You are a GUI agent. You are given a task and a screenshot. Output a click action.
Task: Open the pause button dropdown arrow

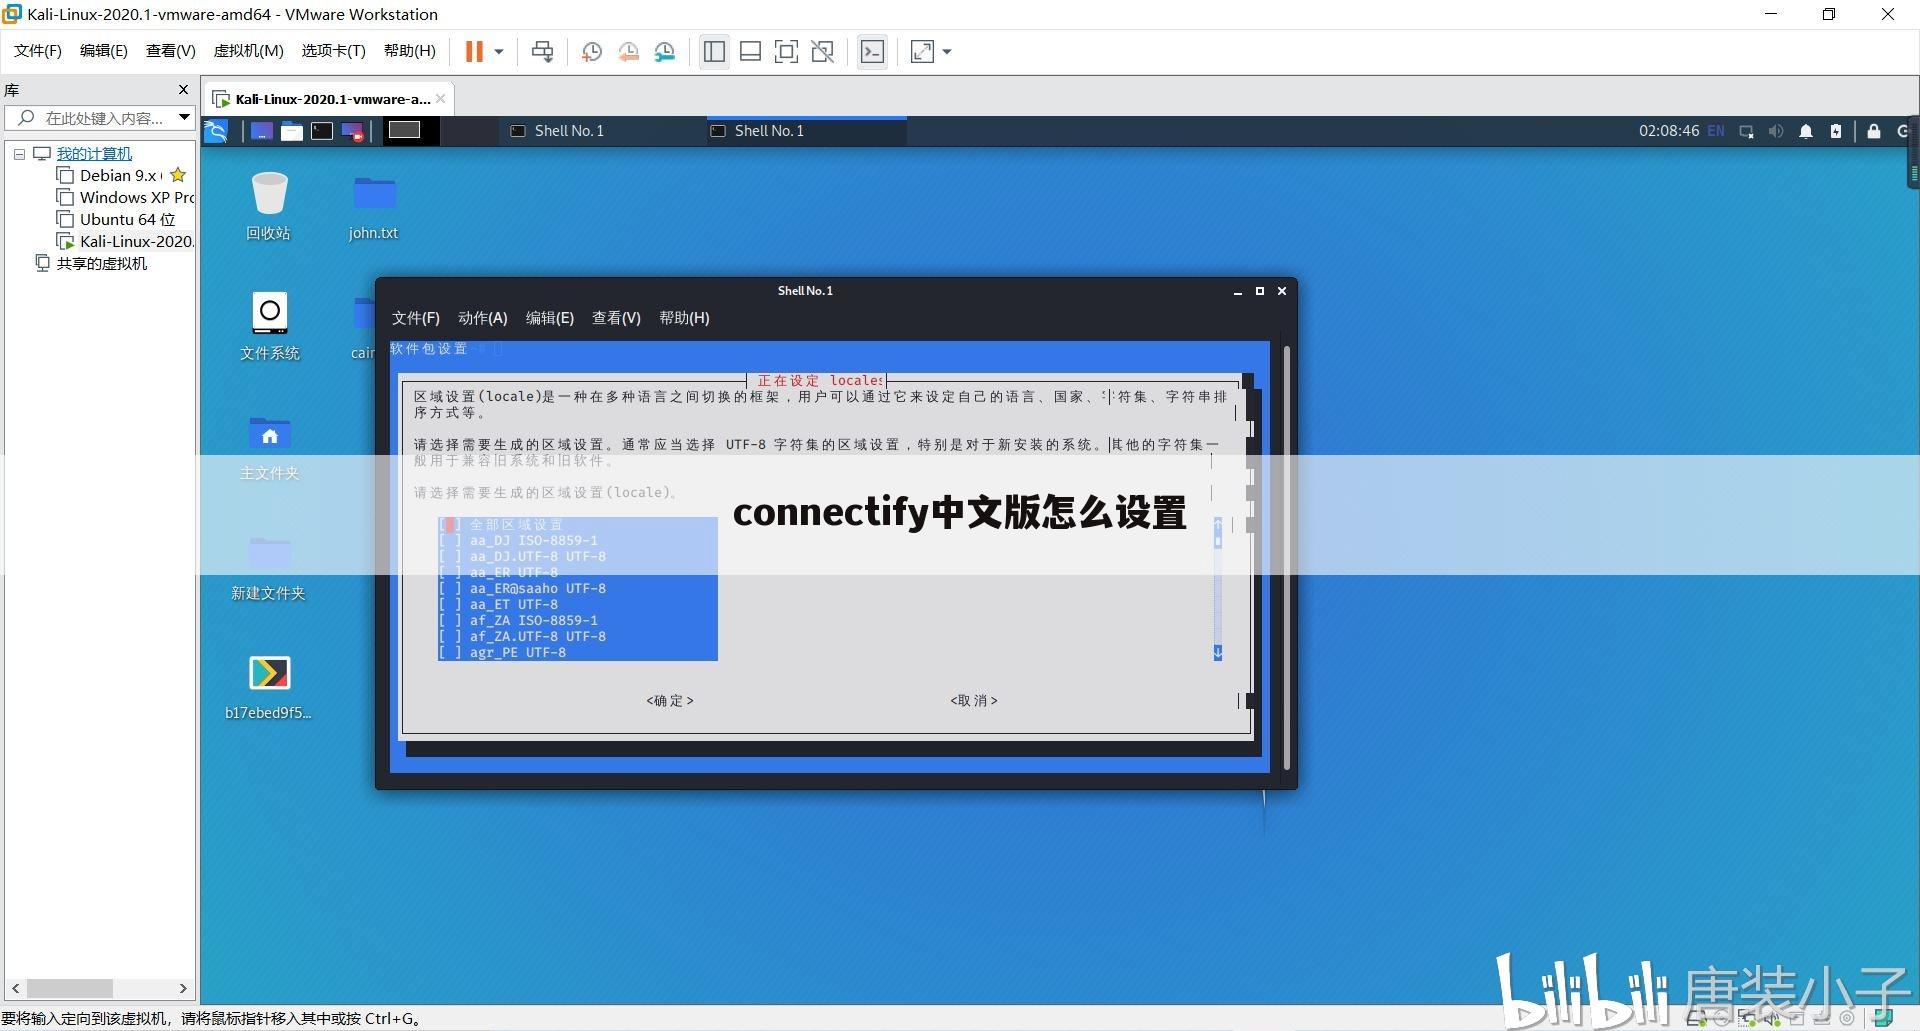click(498, 51)
